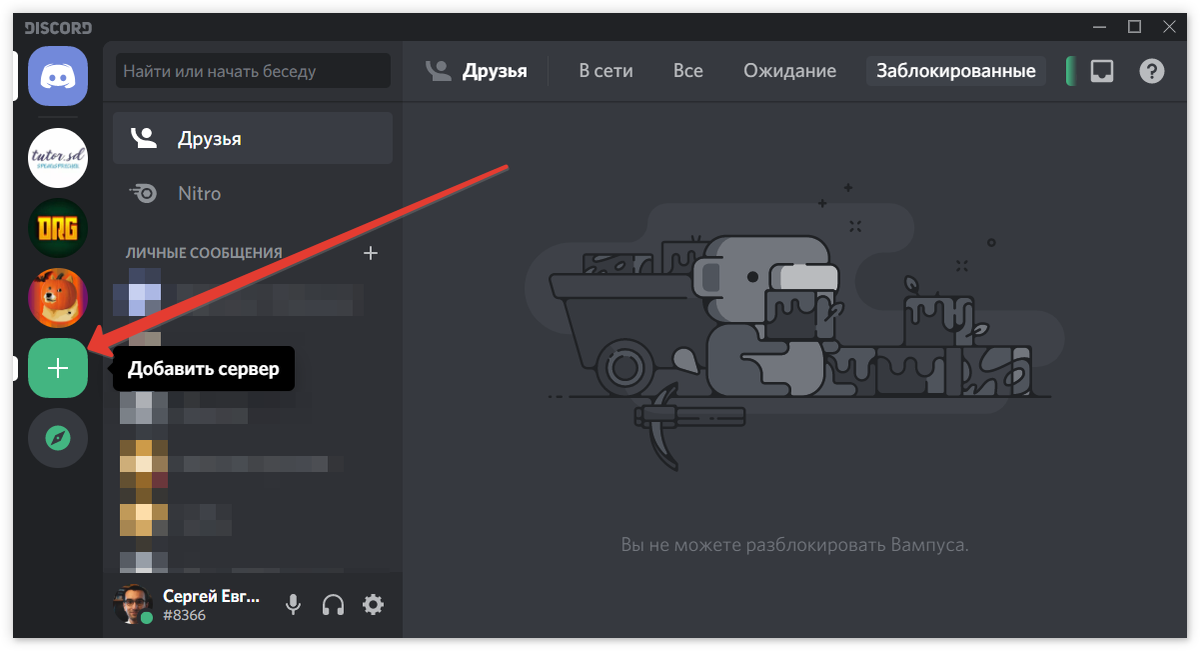Open user settings gear icon

[x=373, y=604]
